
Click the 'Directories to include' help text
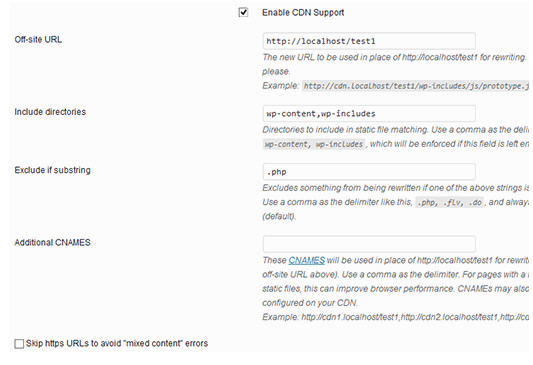[395, 129]
